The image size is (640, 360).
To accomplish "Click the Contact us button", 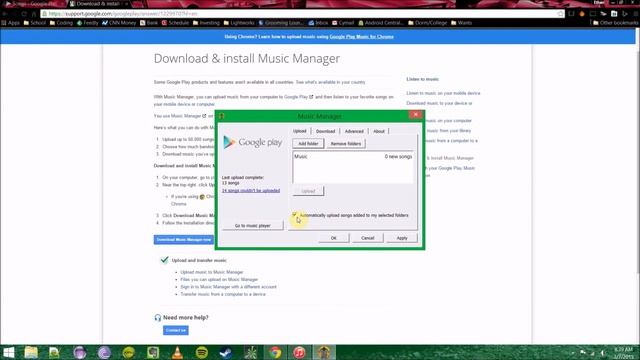I will click(x=176, y=330).
